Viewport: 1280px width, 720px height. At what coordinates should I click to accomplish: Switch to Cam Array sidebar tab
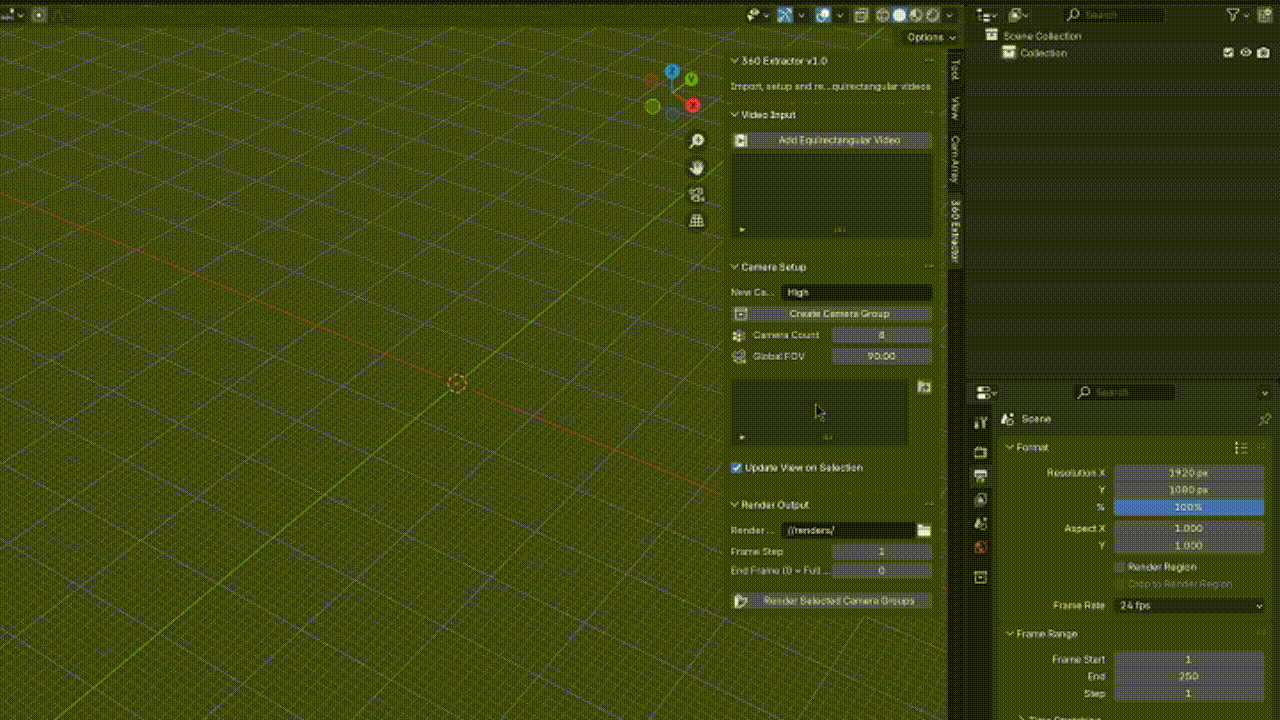pyautogui.click(x=955, y=160)
